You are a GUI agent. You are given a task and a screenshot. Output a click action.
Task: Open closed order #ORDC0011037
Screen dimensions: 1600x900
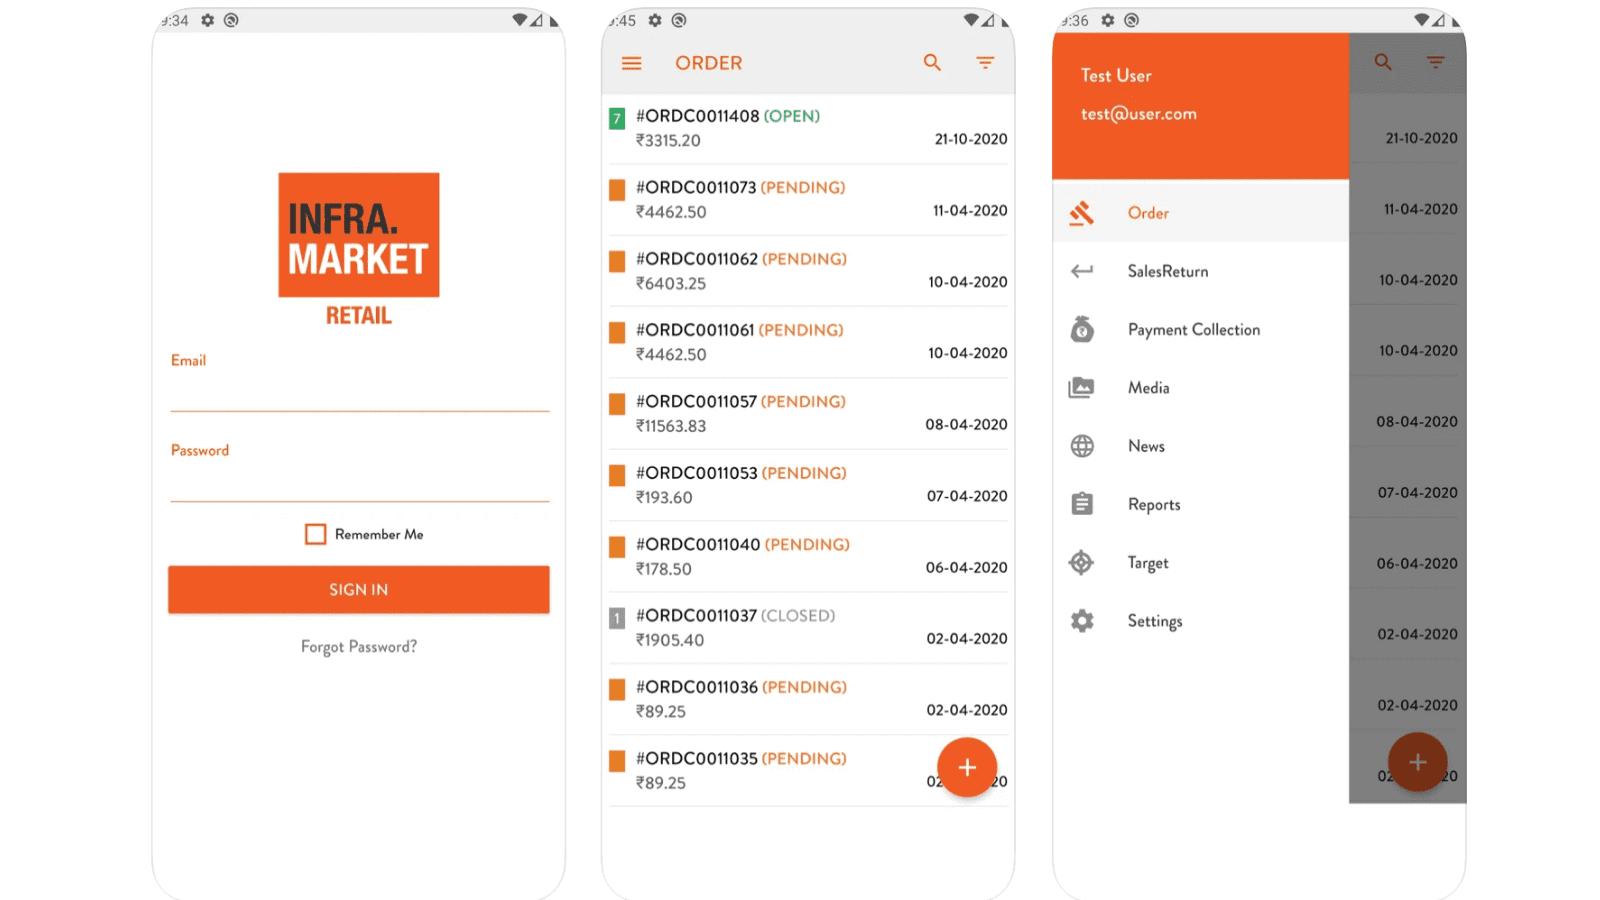[x=808, y=628]
